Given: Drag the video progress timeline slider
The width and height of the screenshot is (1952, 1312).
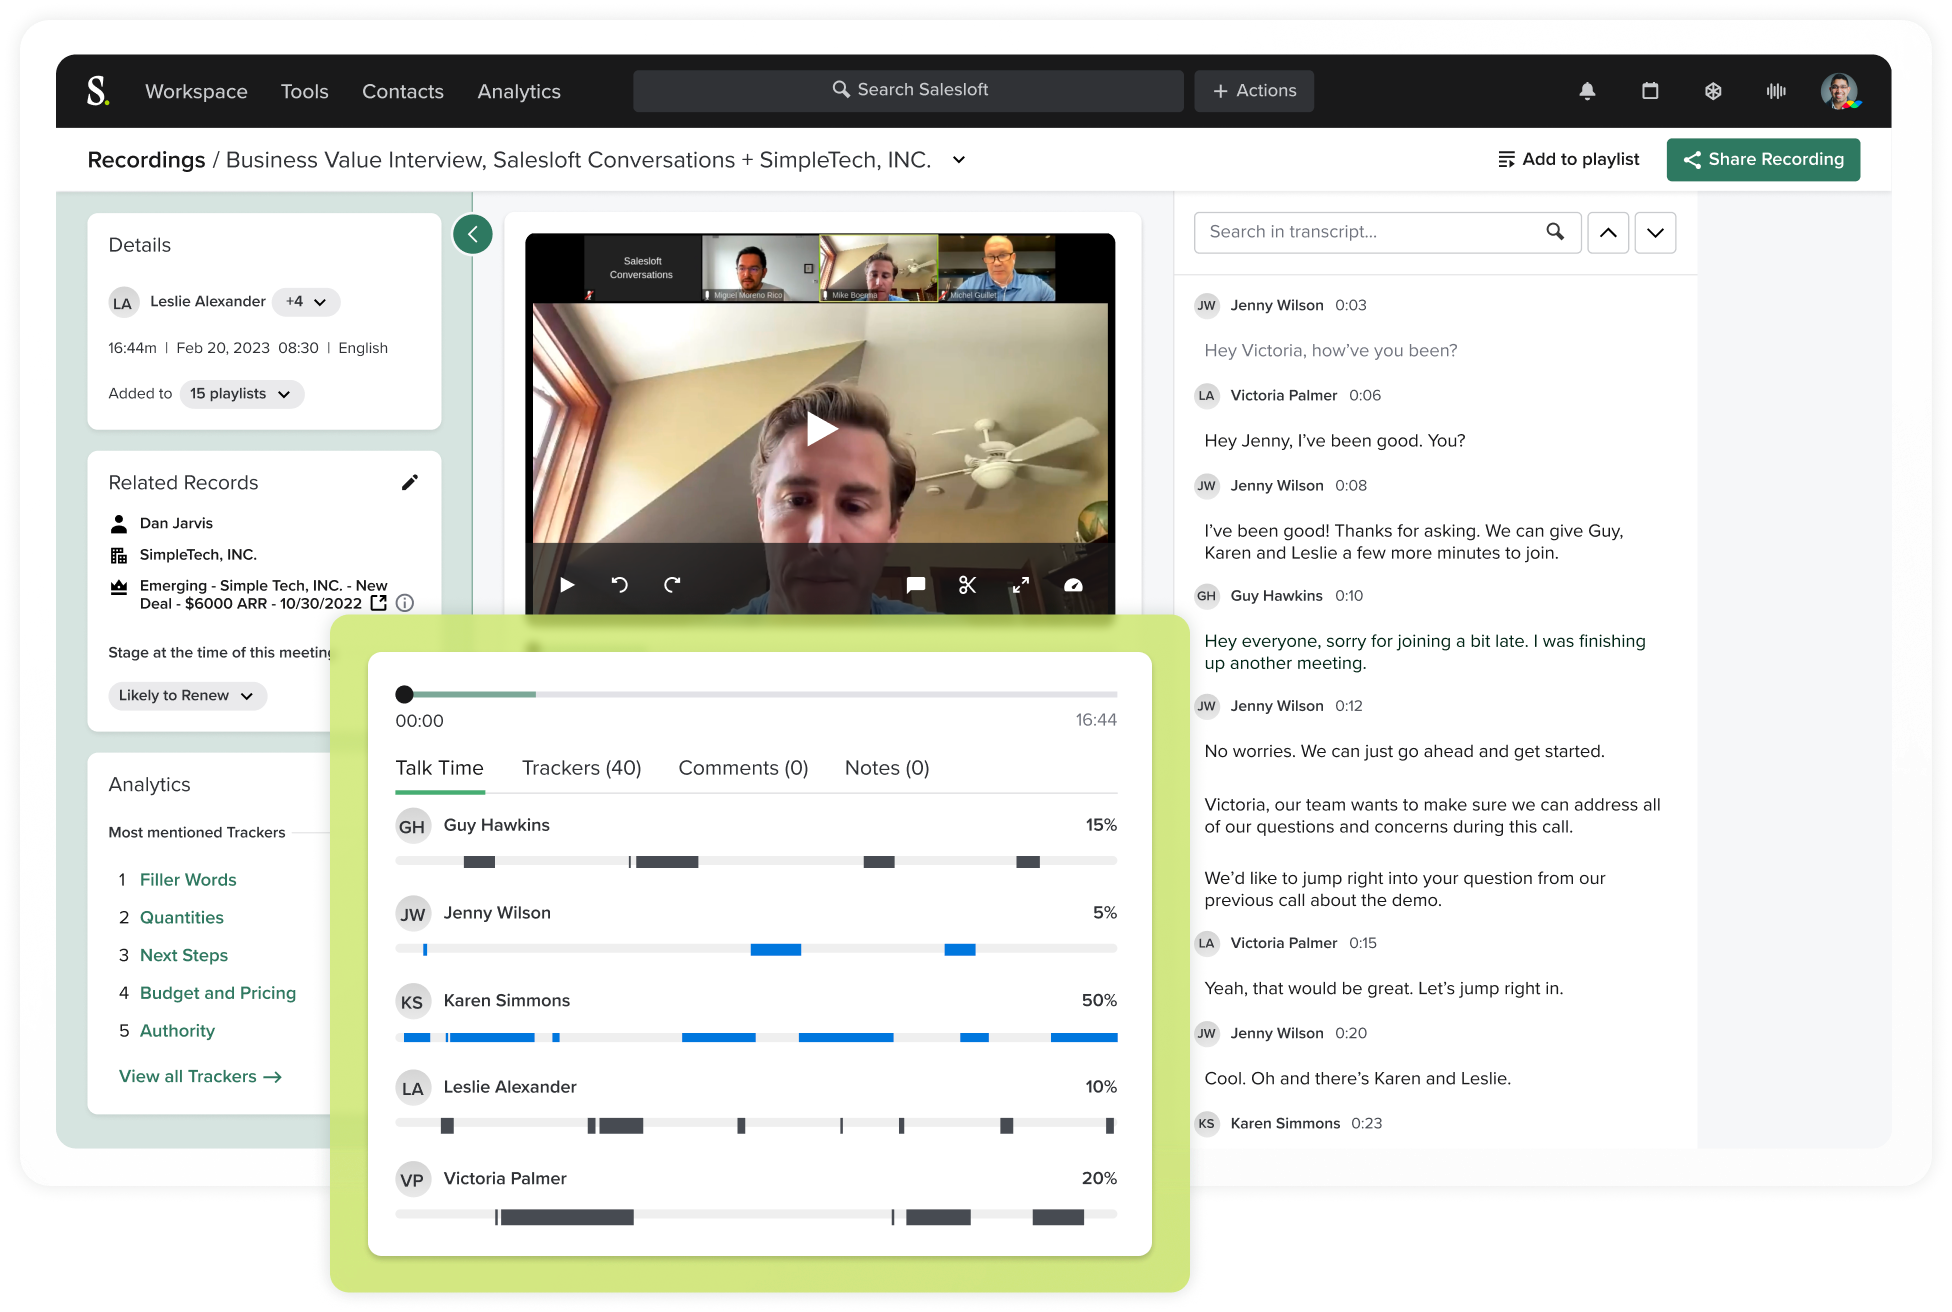Looking at the screenshot, I should (407, 691).
